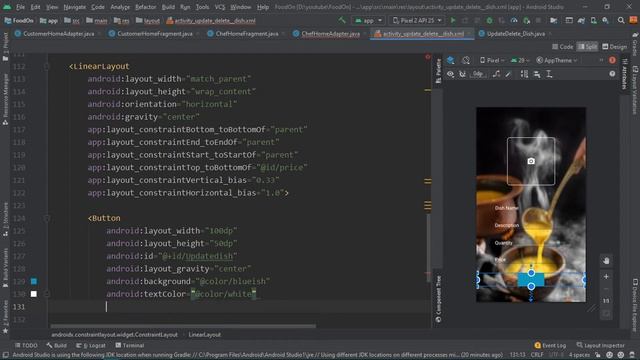Switch editor to Code view
Viewport: 640px width, 360px height.
point(562,47)
